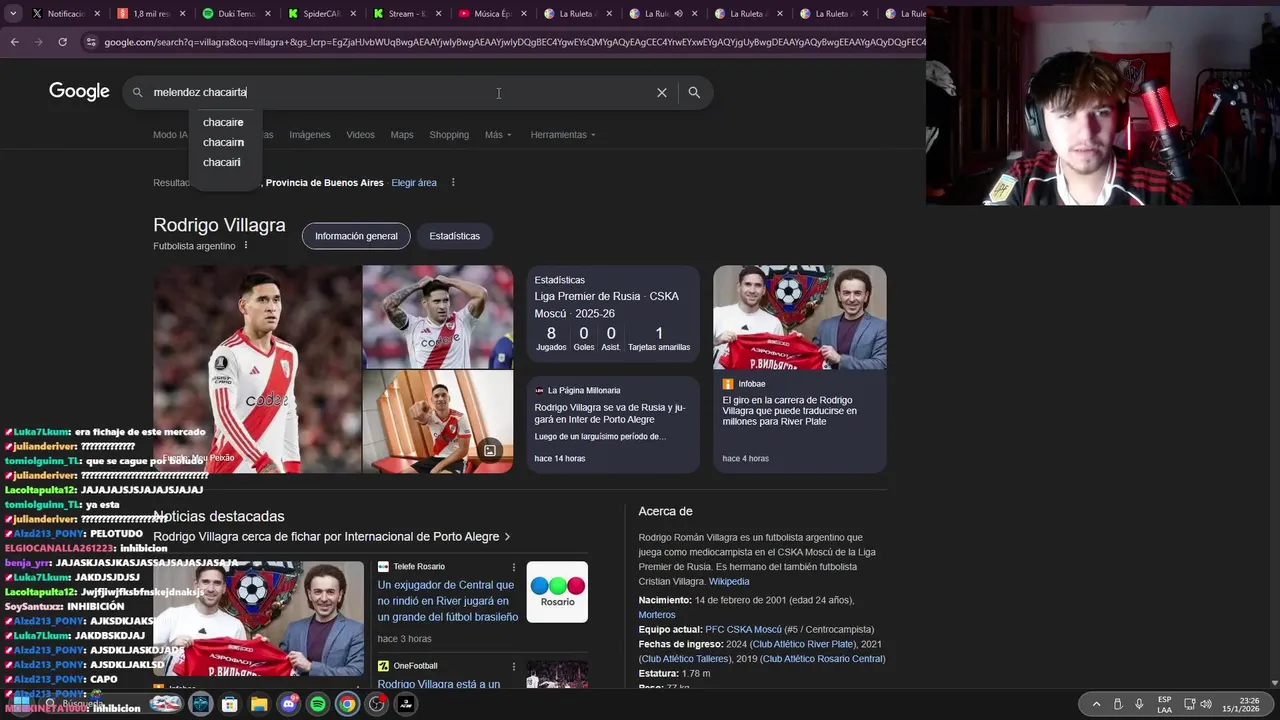
Task: Open La Página Millonaria news card
Action: pyautogui.click(x=613, y=424)
